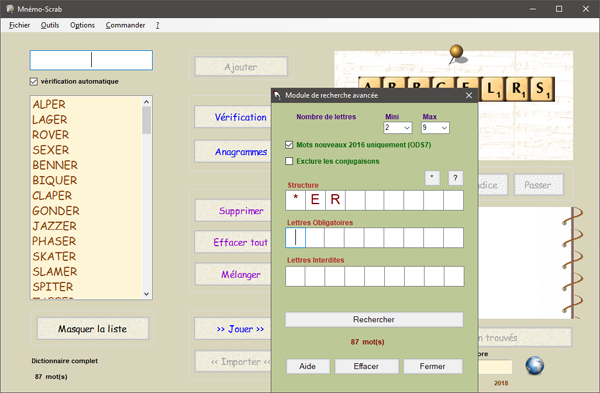Insert question mark wildcard button
Screen dimensions: 600x393
(455, 178)
